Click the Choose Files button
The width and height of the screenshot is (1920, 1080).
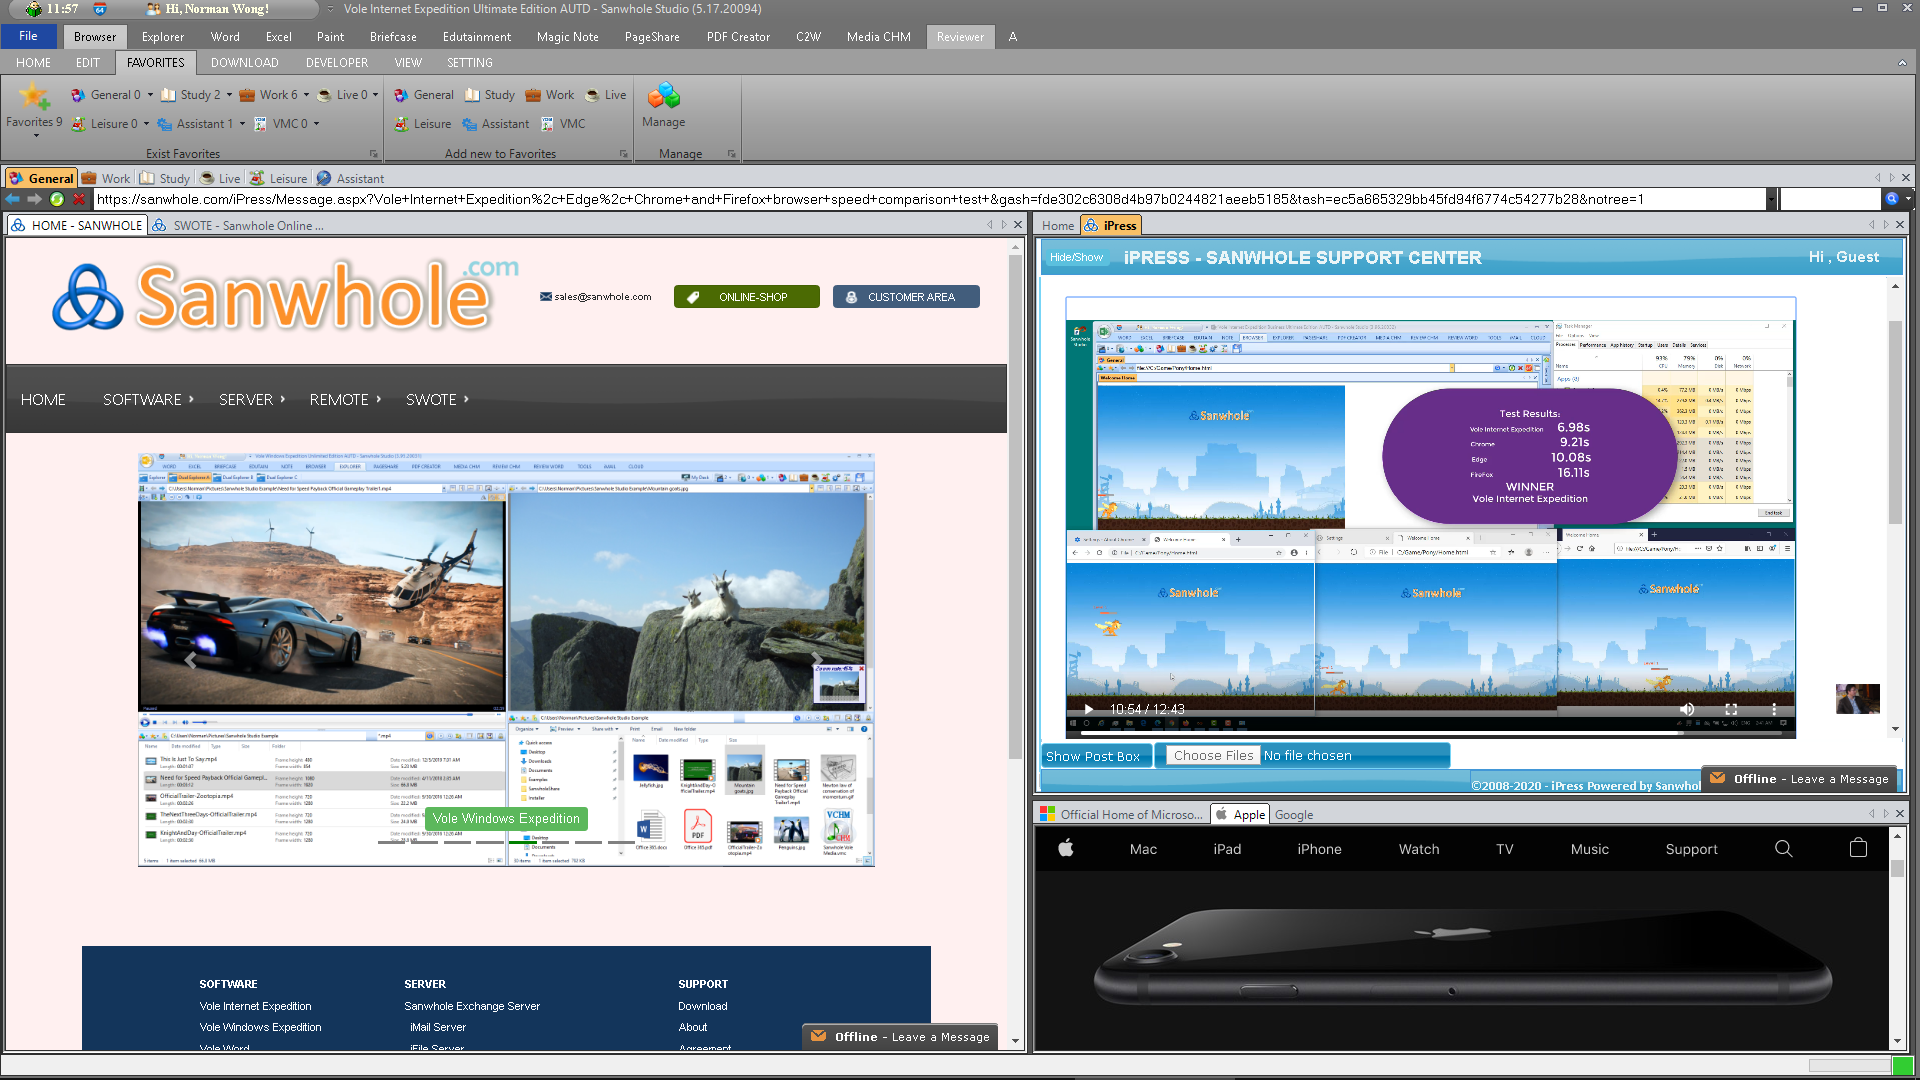click(x=1213, y=755)
